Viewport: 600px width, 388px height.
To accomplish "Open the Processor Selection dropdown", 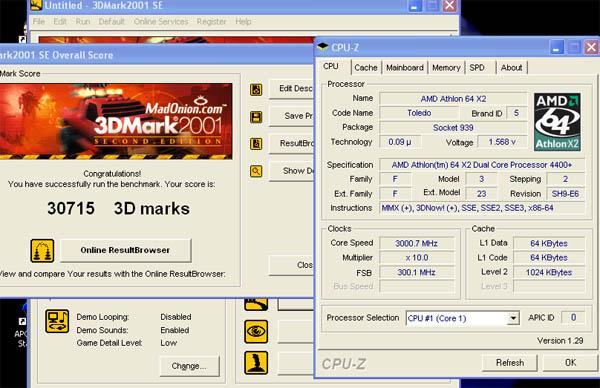I will tap(513, 318).
